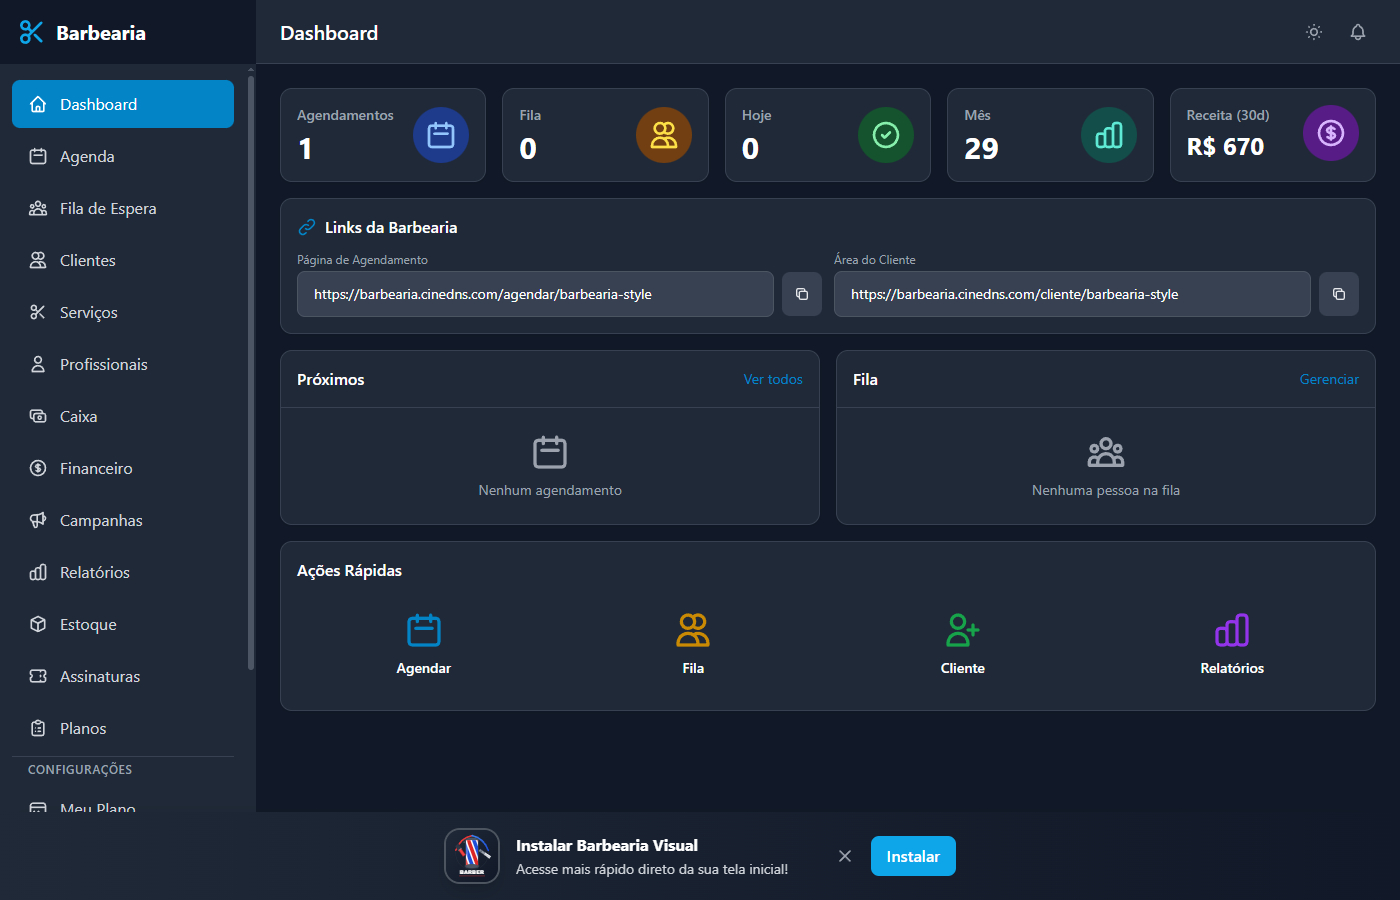Click the Gerenciar link in Fila
Screen dimensions: 1400x900
pos(1329,379)
